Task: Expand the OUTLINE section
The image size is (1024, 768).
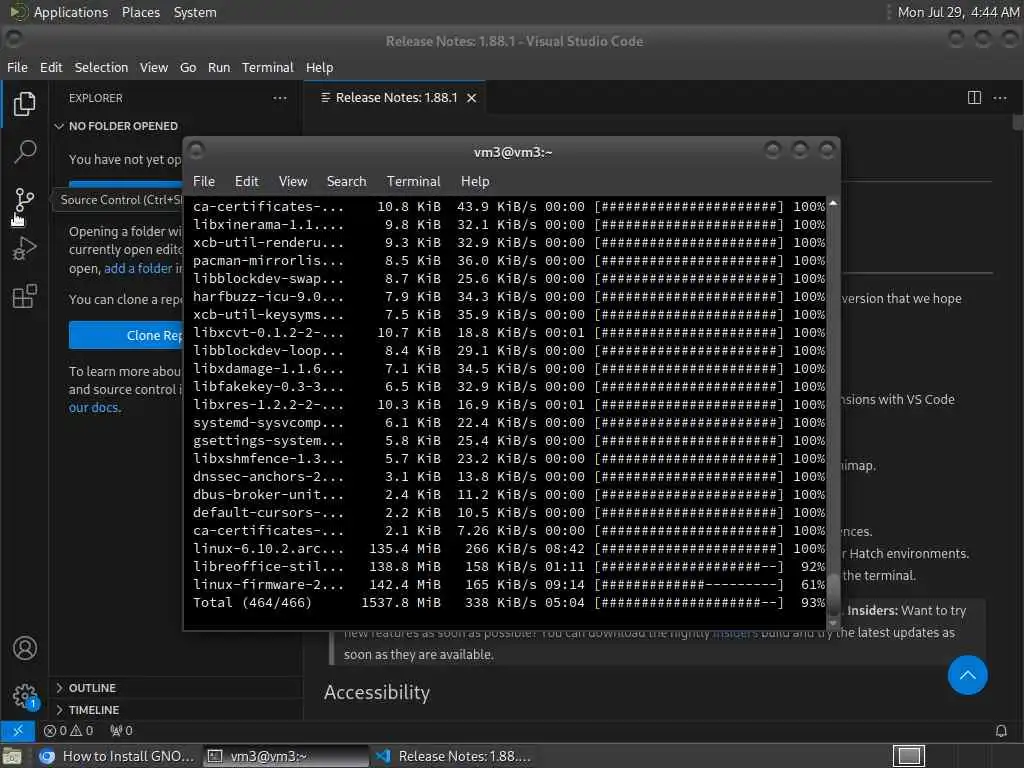Action: point(92,688)
